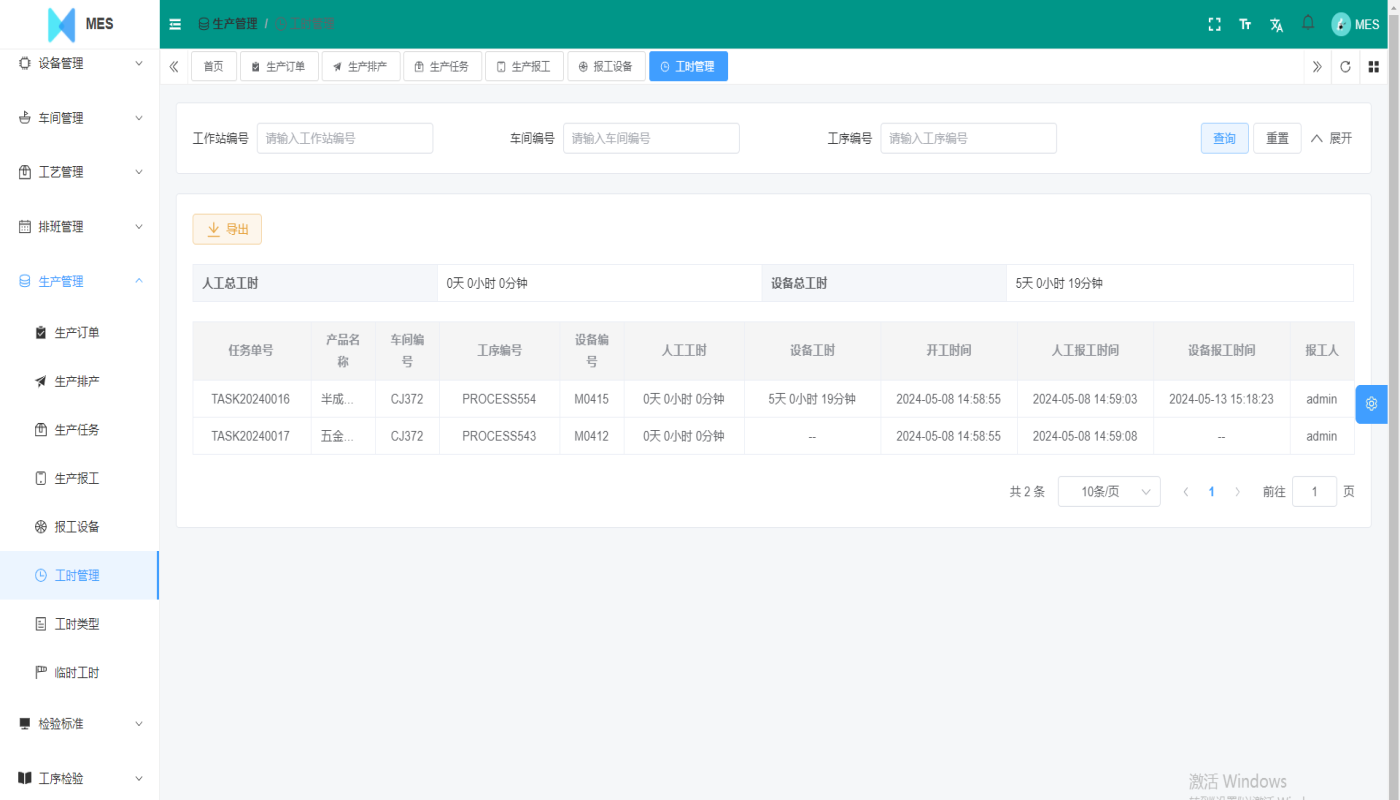1400x800 pixels.
Task: Open 临时工时 in the sidebar
Action: [x=80, y=672]
